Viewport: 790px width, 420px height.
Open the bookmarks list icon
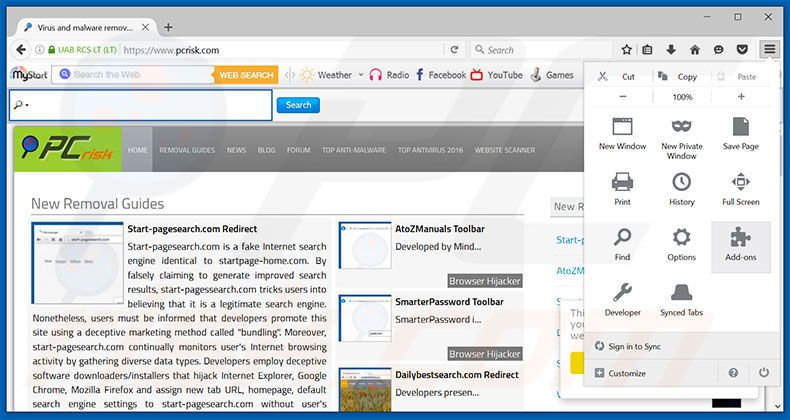coord(647,49)
